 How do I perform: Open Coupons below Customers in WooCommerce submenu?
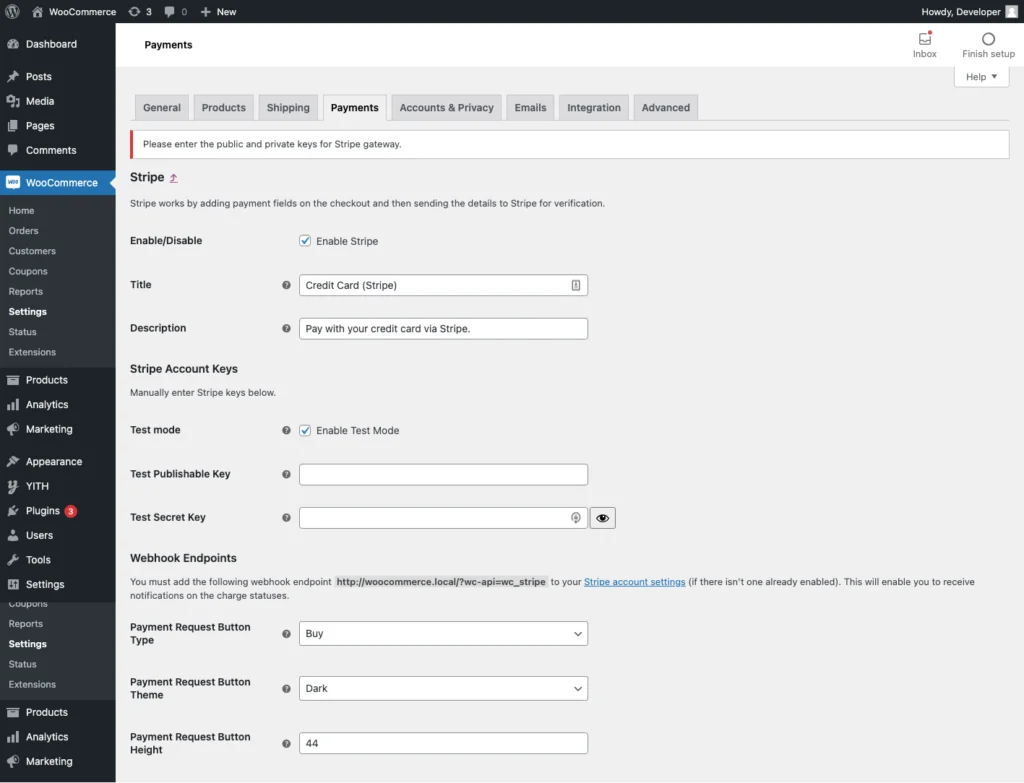click(x=28, y=272)
